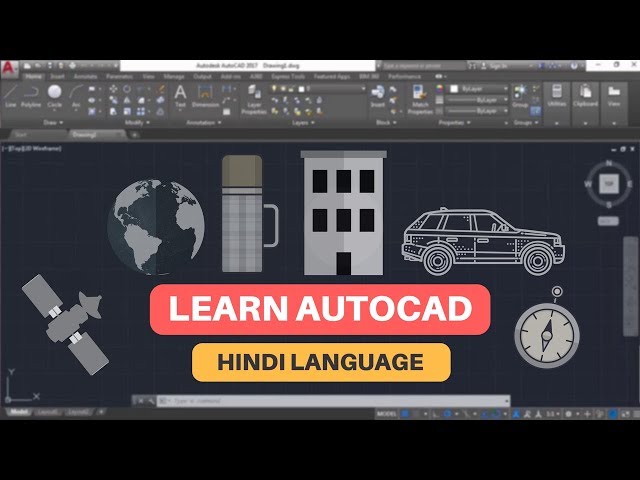Viewport: 640px width, 480px height.
Task: Switch to the Parametric ribbon tab
Action: [120, 76]
